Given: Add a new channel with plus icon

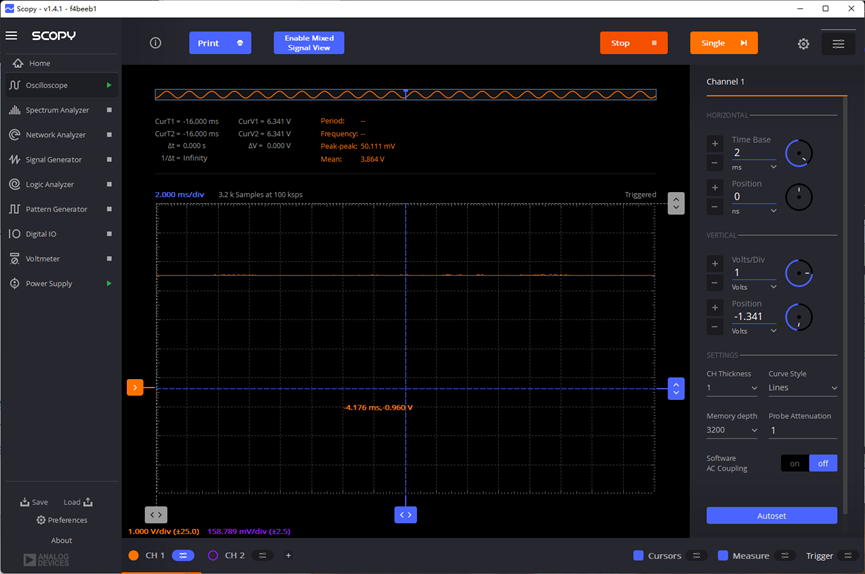Looking at the screenshot, I should (288, 555).
